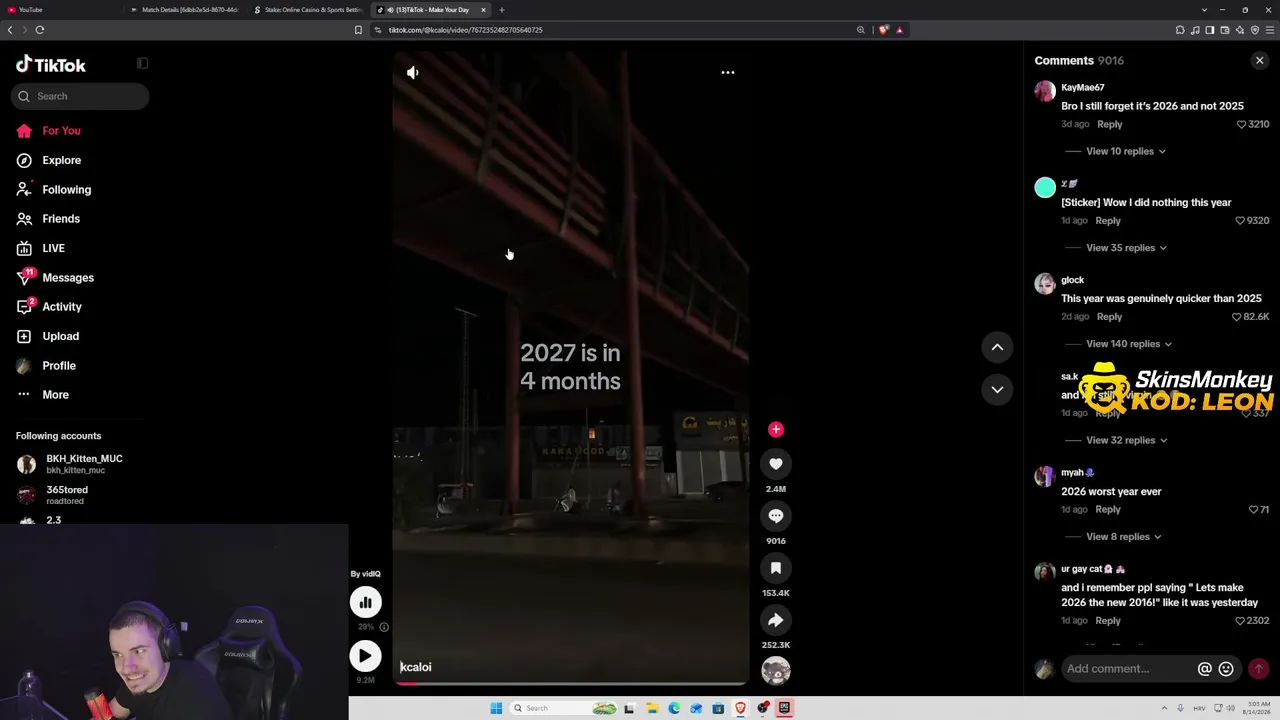The height and width of the screenshot is (720, 1280).
Task: Switch to the YouTube browser tab
Action: coord(60,10)
